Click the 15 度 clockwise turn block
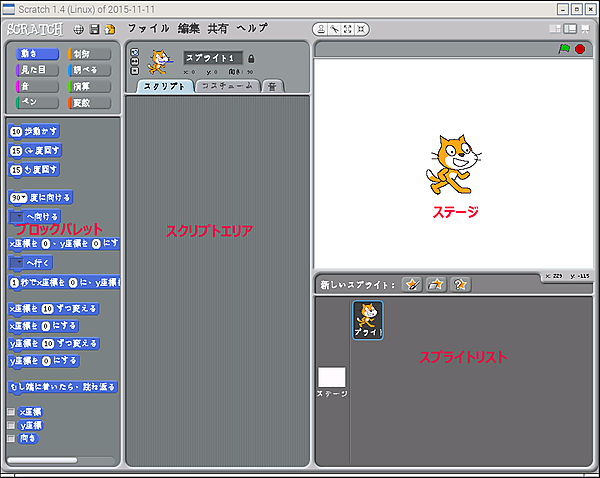The image size is (600, 478). click(35, 151)
